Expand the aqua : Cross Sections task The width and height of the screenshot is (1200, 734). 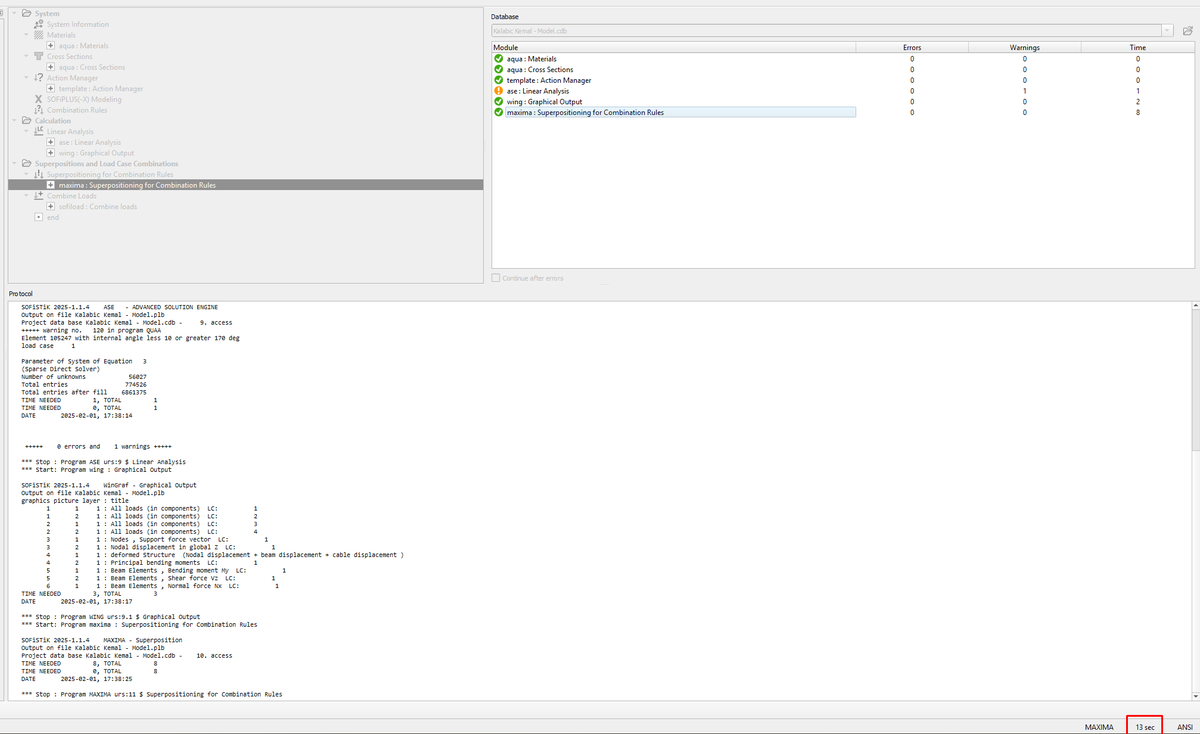[51, 67]
